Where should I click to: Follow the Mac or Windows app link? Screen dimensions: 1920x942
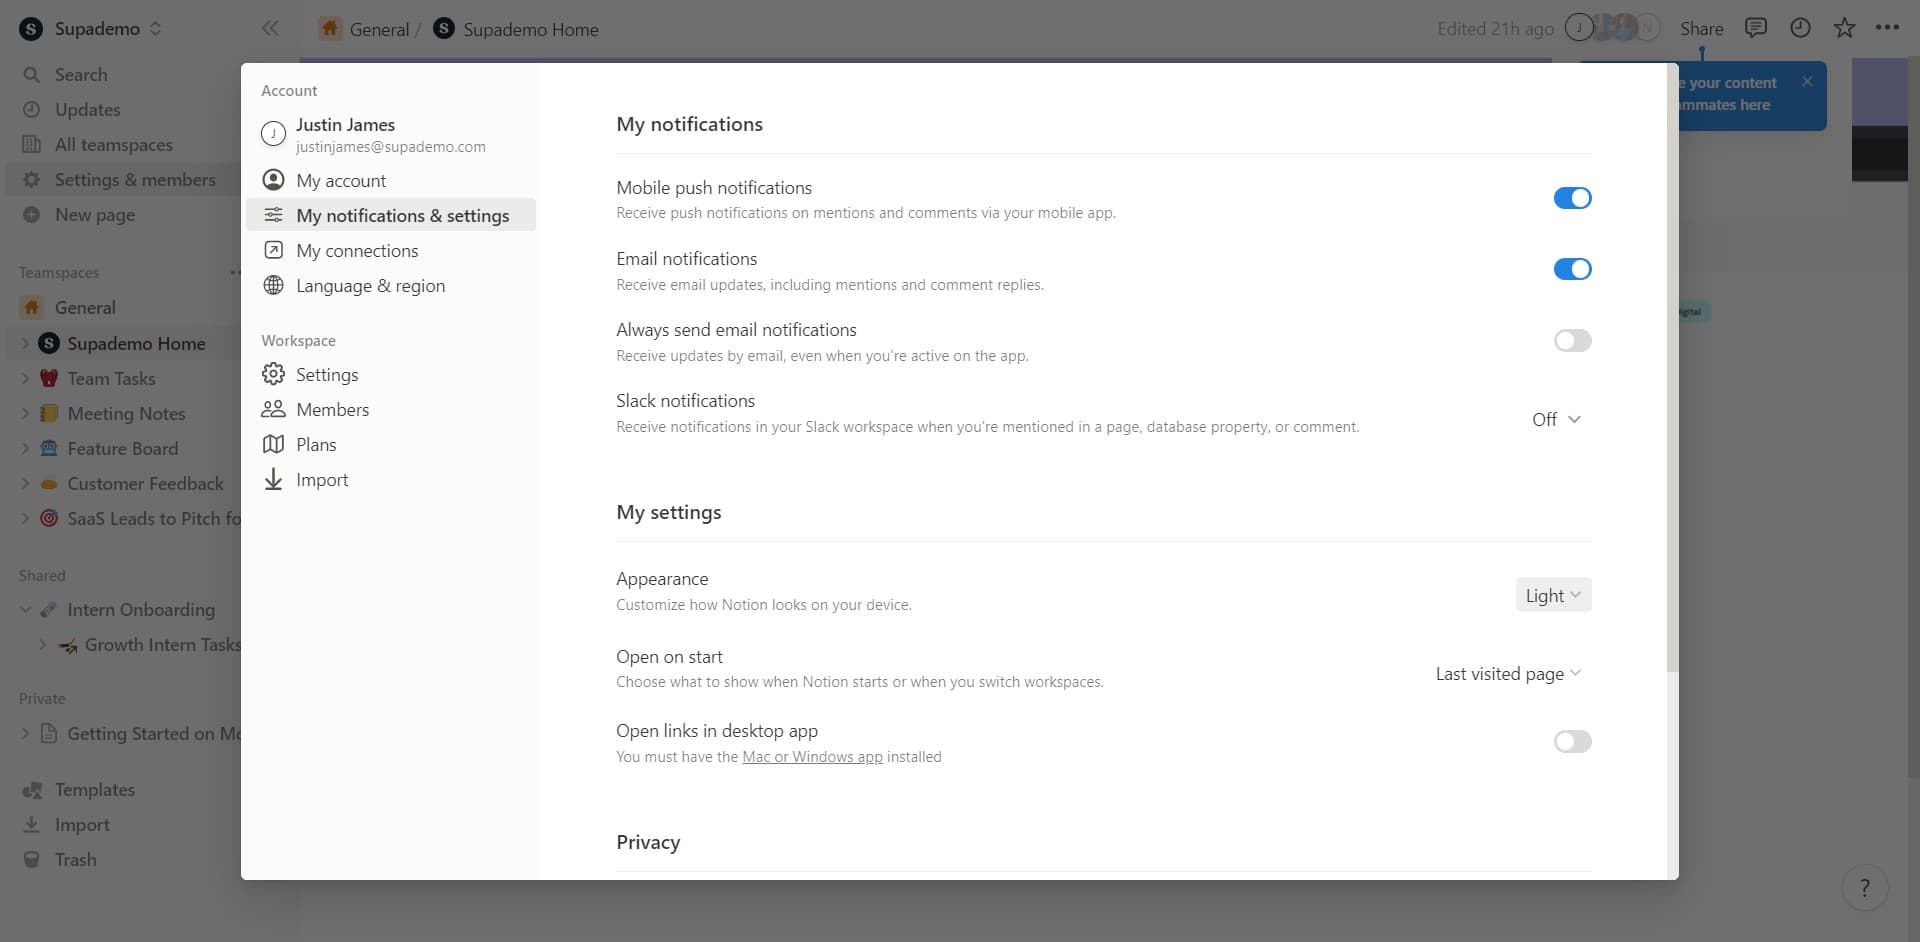[x=812, y=757]
